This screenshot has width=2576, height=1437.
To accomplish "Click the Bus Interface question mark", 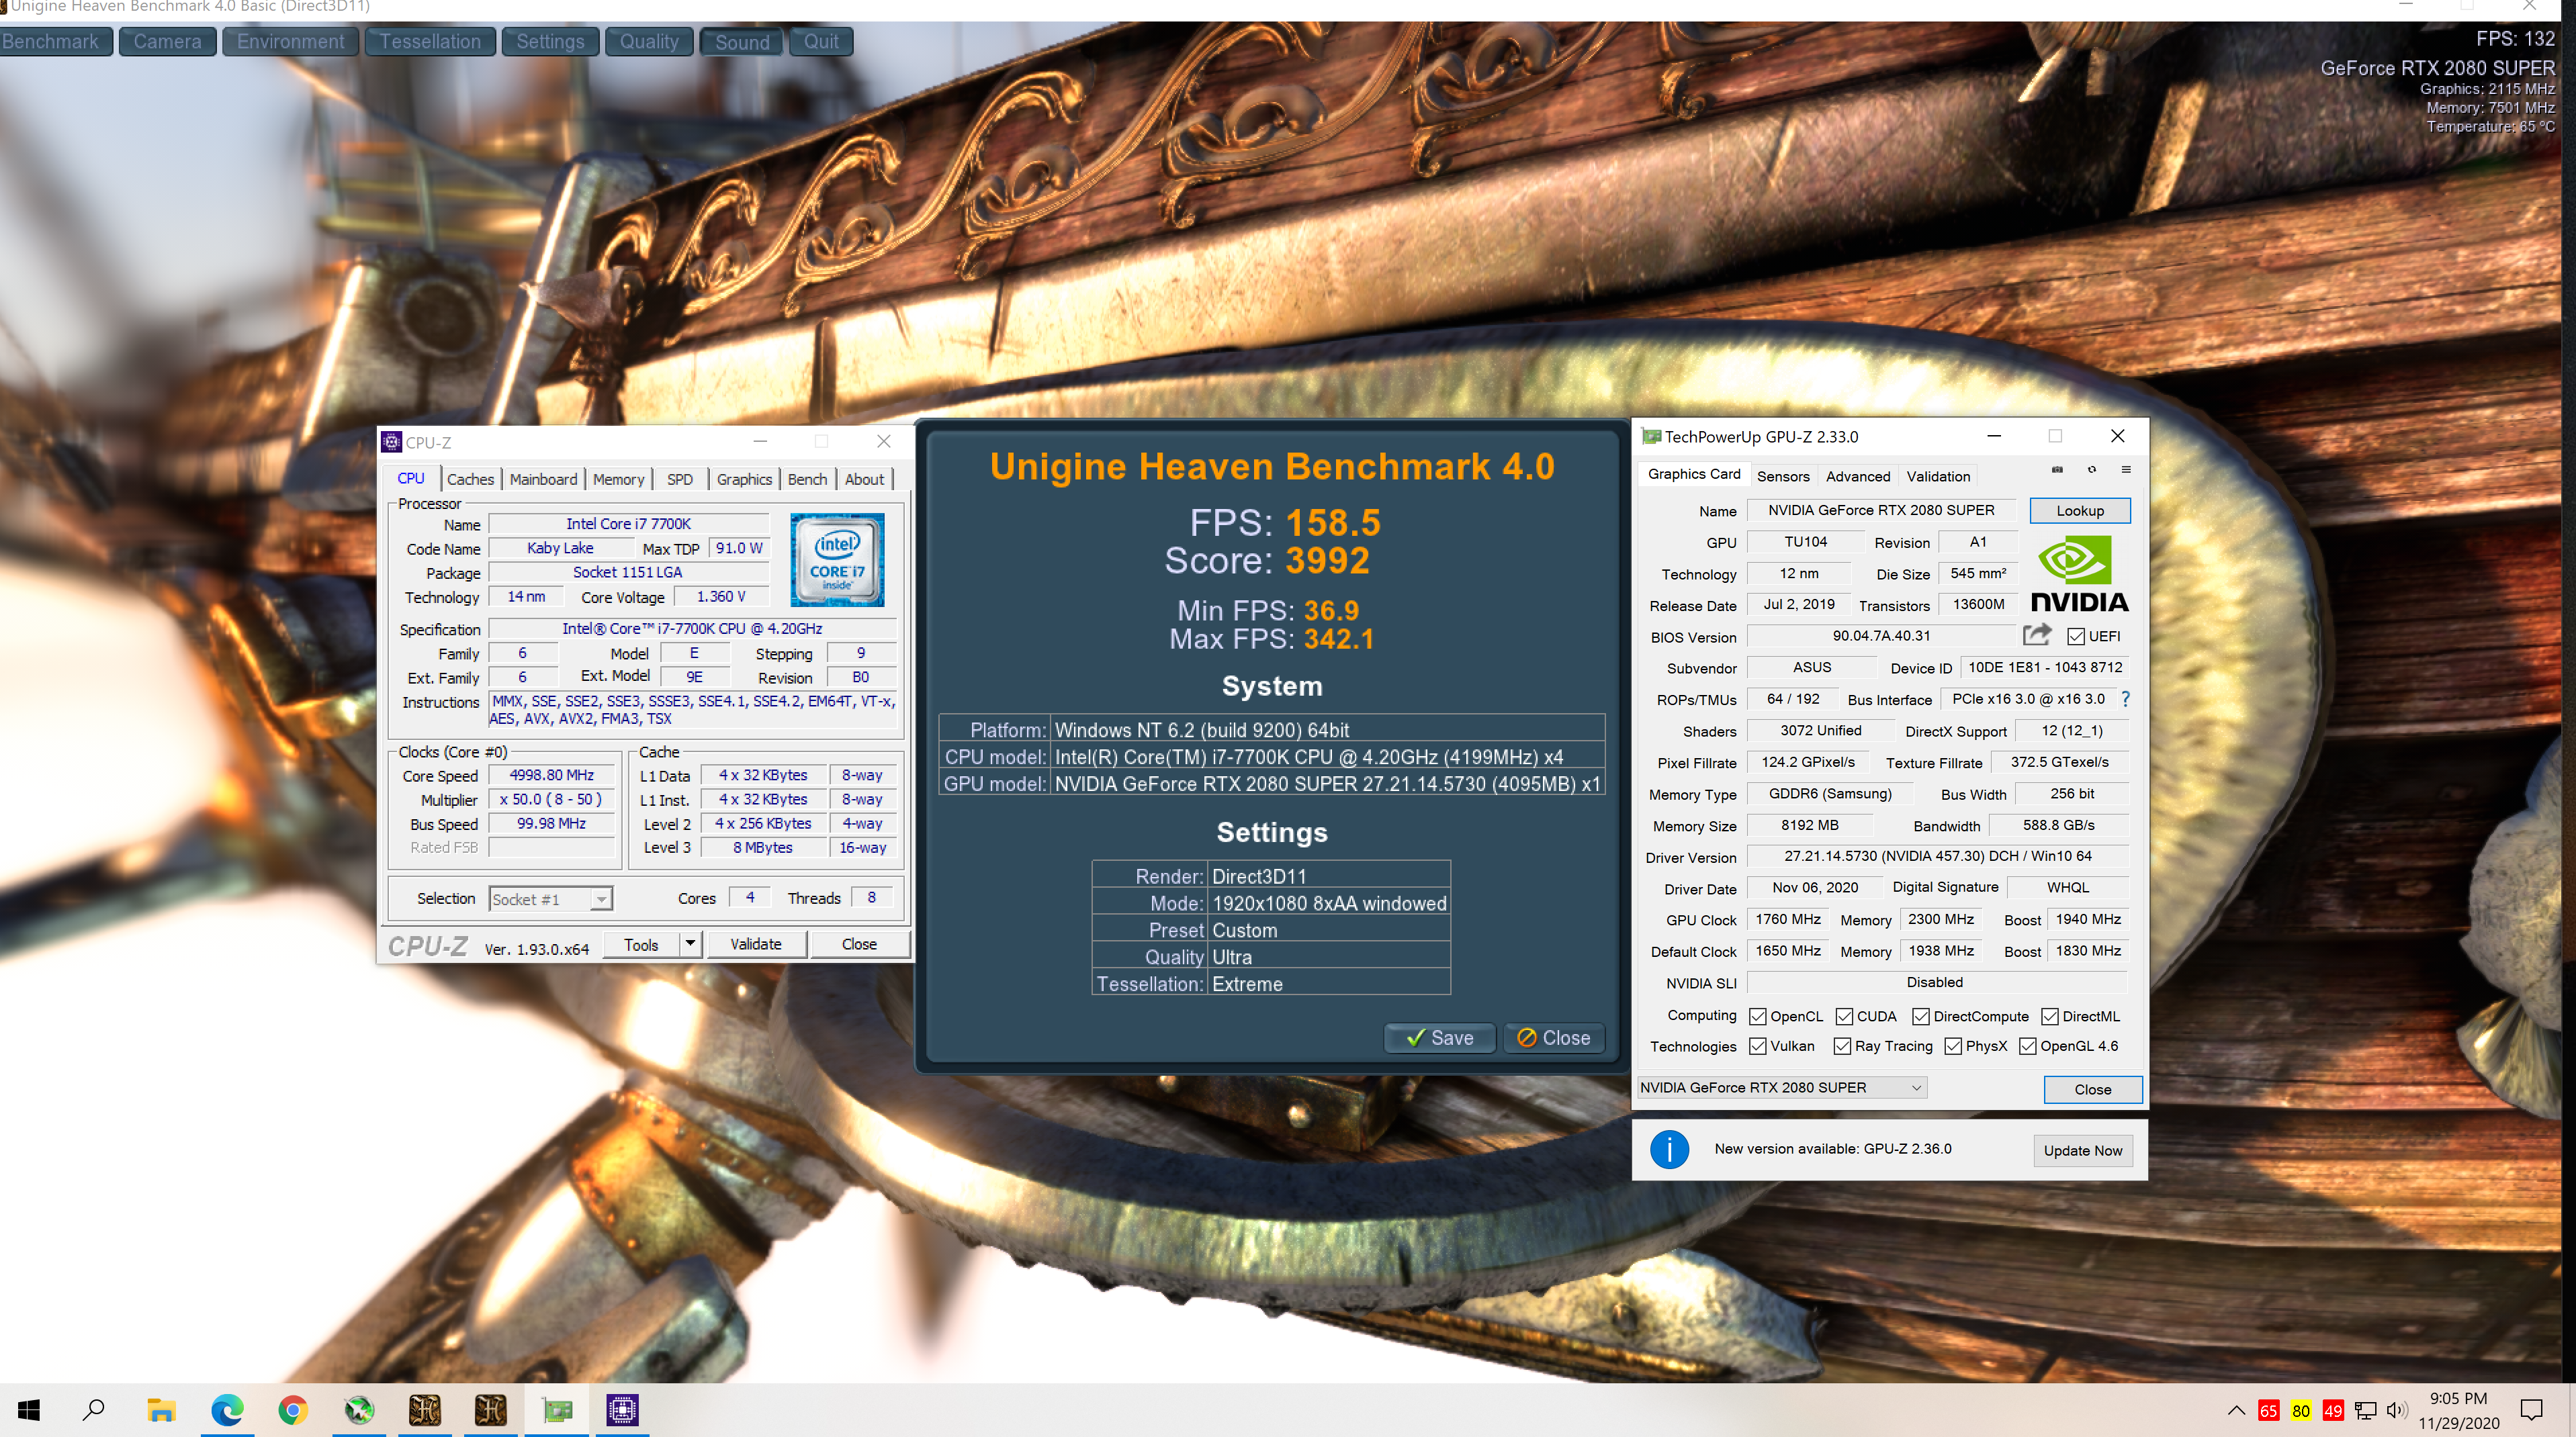I will (x=2125, y=699).
